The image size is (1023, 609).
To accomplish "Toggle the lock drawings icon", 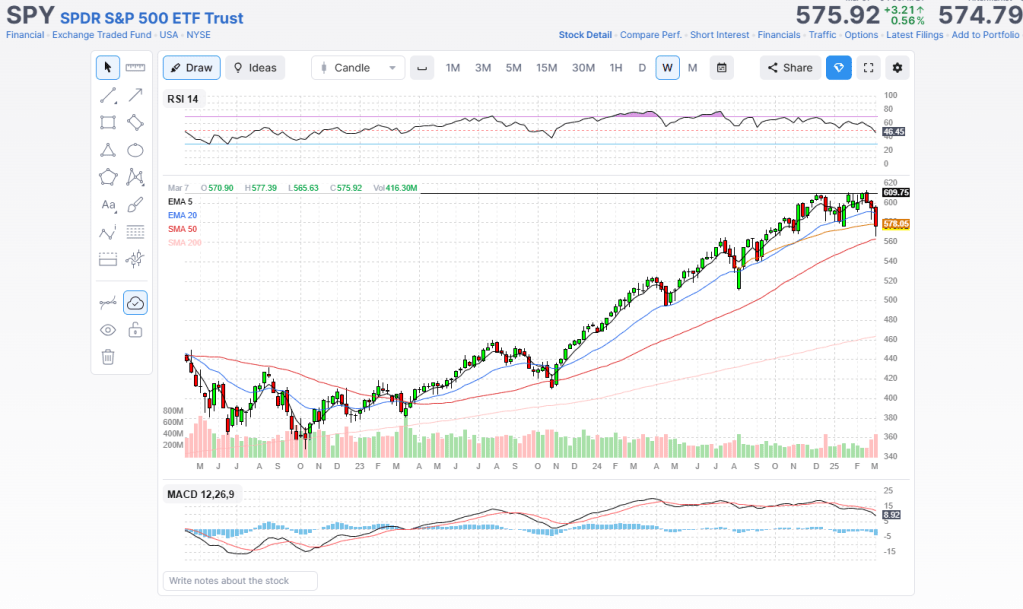I will [x=135, y=330].
